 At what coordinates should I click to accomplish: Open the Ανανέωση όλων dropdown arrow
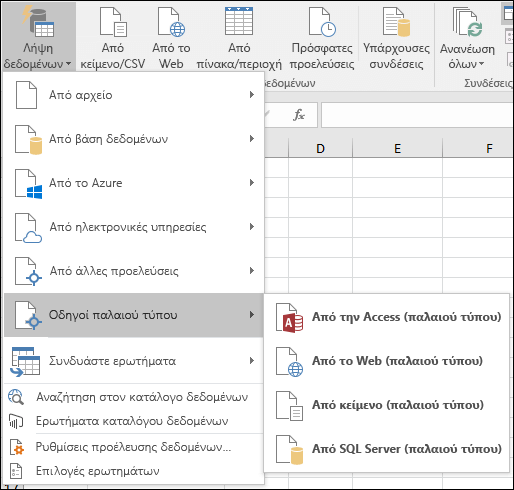pos(481,63)
